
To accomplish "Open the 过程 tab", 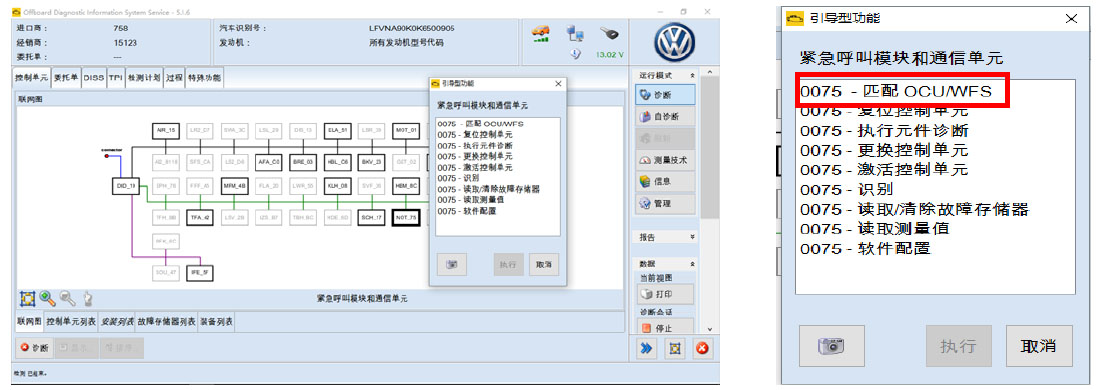I will tap(174, 78).
